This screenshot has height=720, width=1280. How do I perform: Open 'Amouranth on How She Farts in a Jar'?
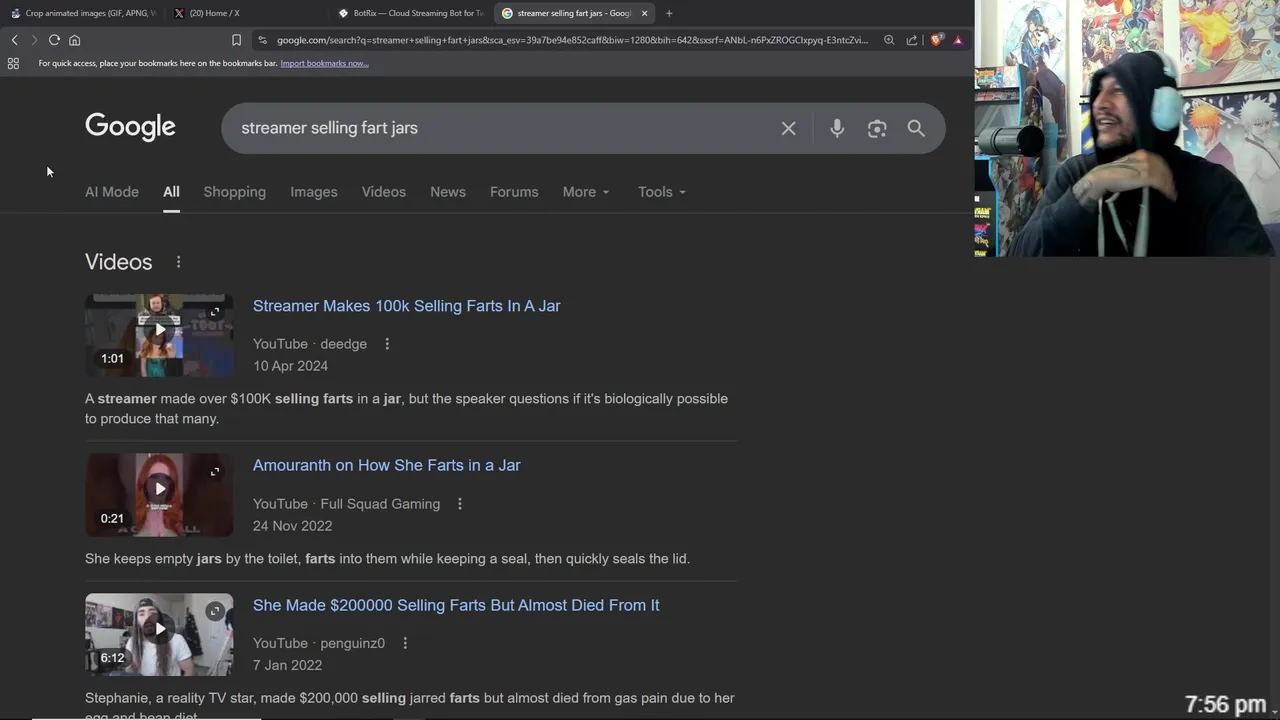click(x=386, y=465)
